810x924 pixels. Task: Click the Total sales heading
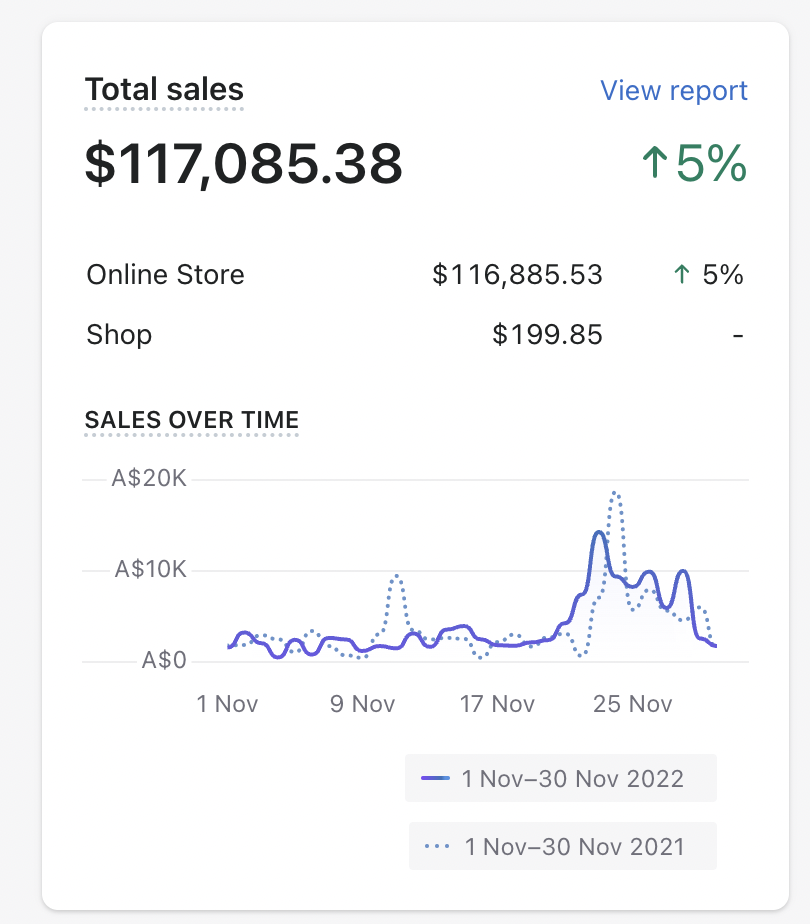164,90
